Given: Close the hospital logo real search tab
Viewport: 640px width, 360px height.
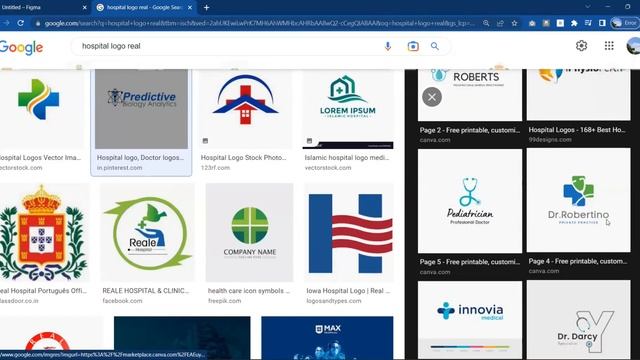Looking at the screenshot, I should tap(190, 7).
